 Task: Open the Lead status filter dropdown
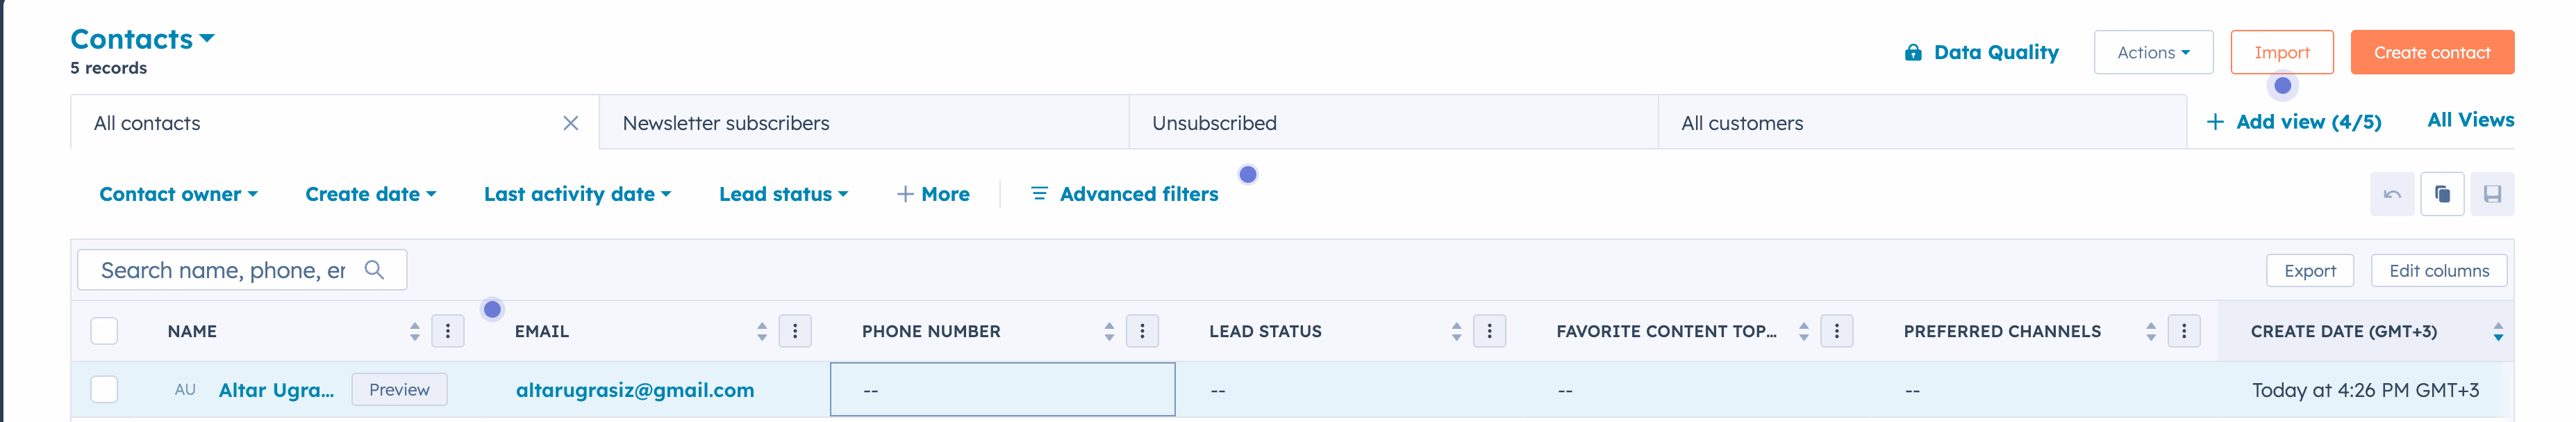point(783,194)
